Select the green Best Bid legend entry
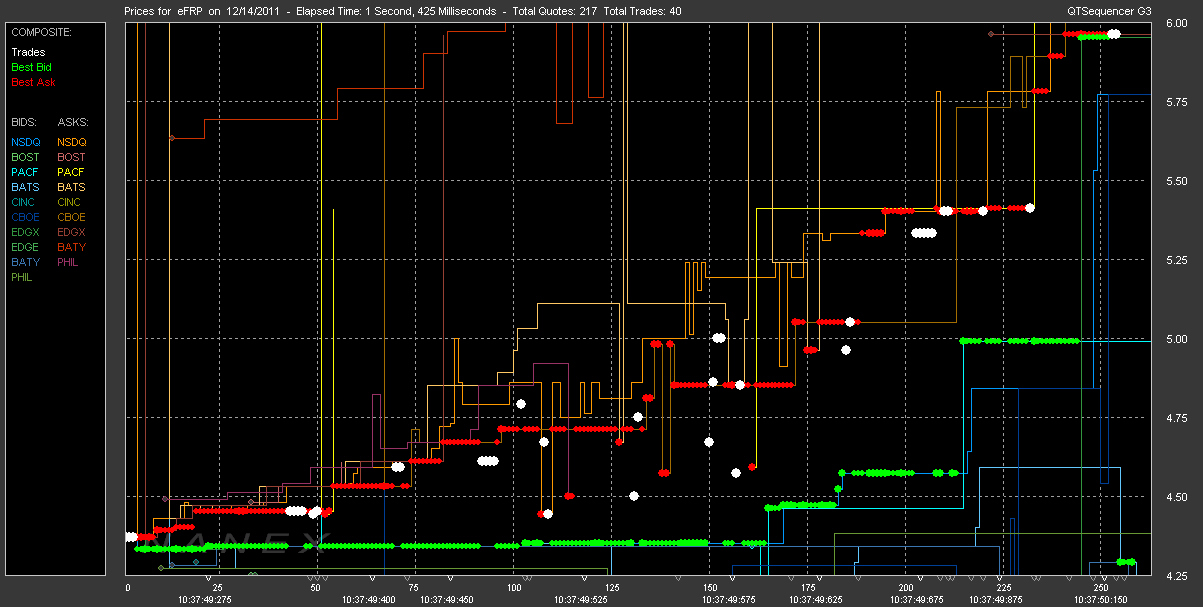This screenshot has height=607, width=1203. [x=30, y=67]
